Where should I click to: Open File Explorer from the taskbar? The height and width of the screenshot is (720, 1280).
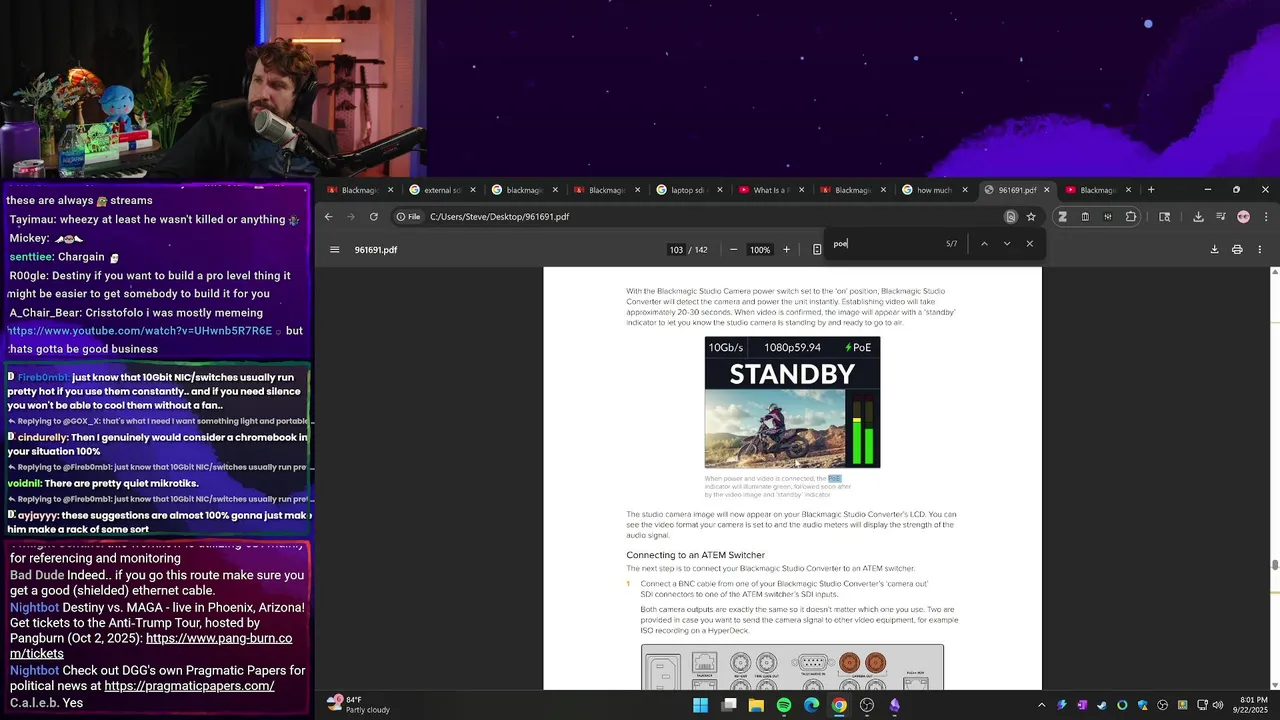(756, 705)
